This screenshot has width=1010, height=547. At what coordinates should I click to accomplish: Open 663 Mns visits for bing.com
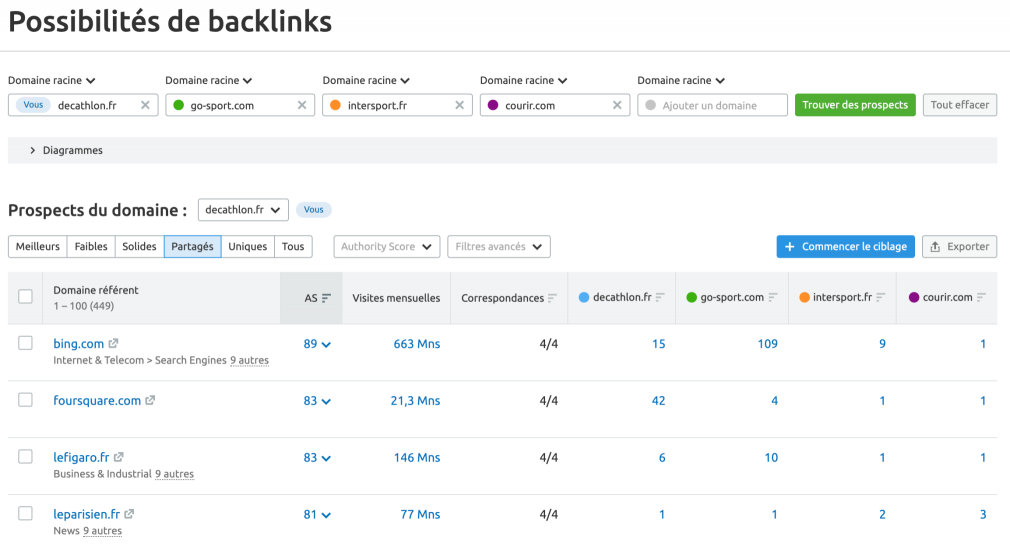click(417, 344)
